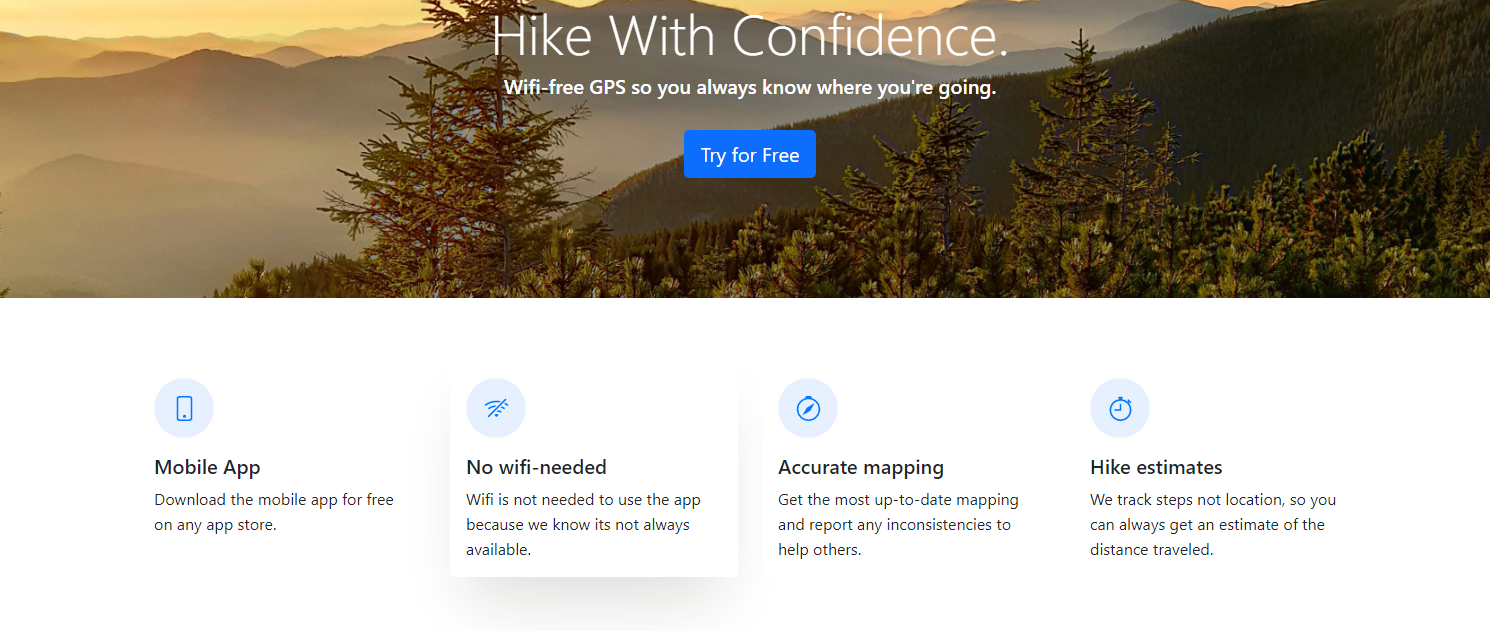
Task: Click the round badge around the compass
Action: click(808, 408)
